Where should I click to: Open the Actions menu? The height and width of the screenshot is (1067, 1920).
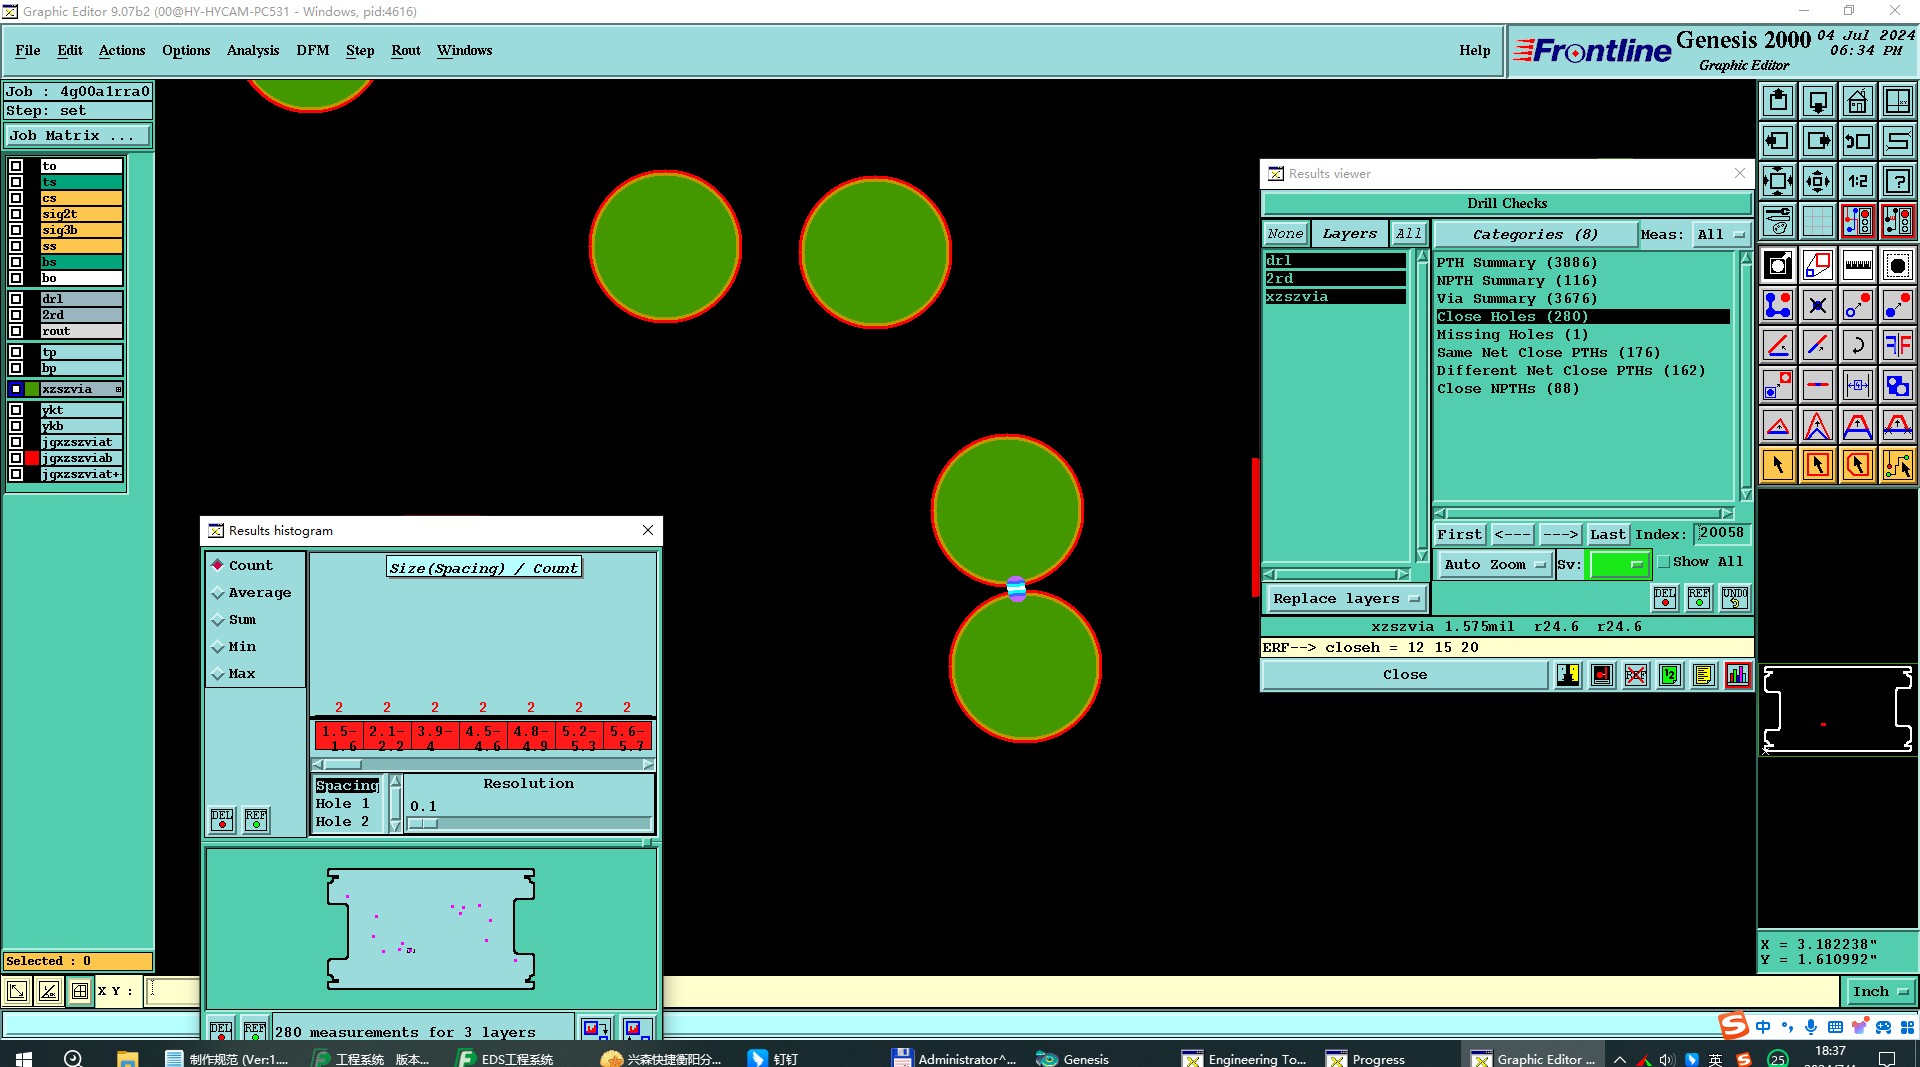(x=122, y=51)
